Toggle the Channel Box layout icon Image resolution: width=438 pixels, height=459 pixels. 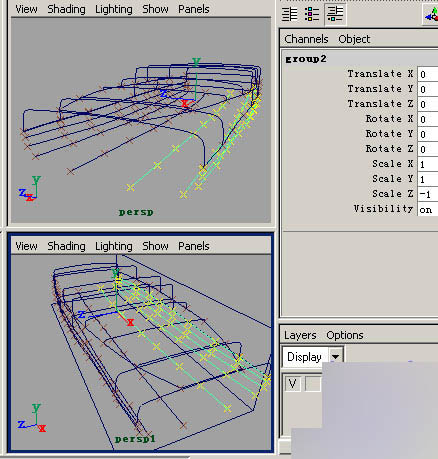coord(335,14)
